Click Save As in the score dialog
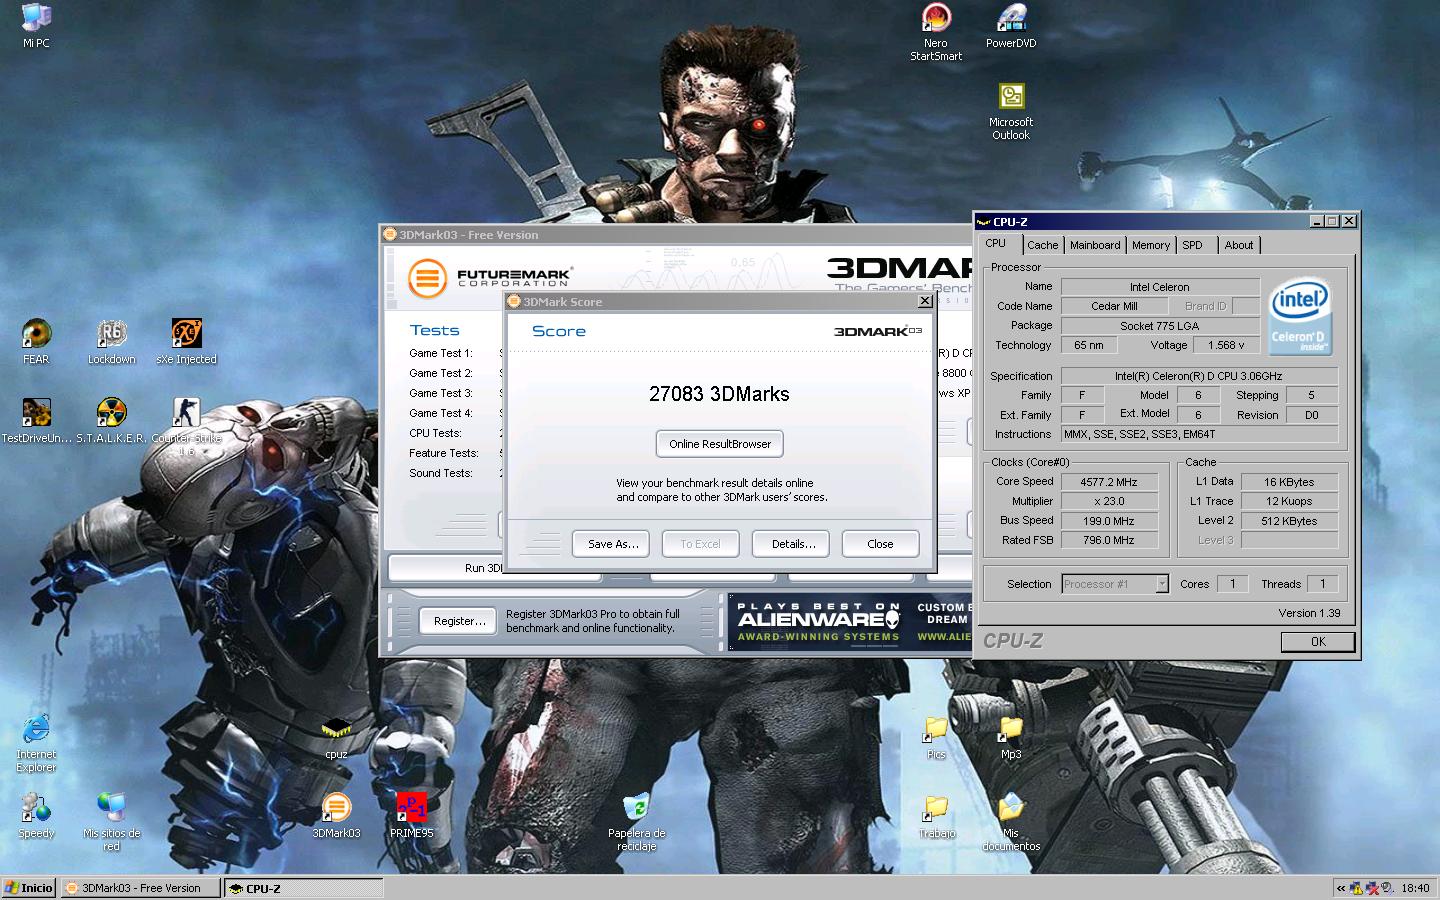1440x900 pixels. coord(612,544)
